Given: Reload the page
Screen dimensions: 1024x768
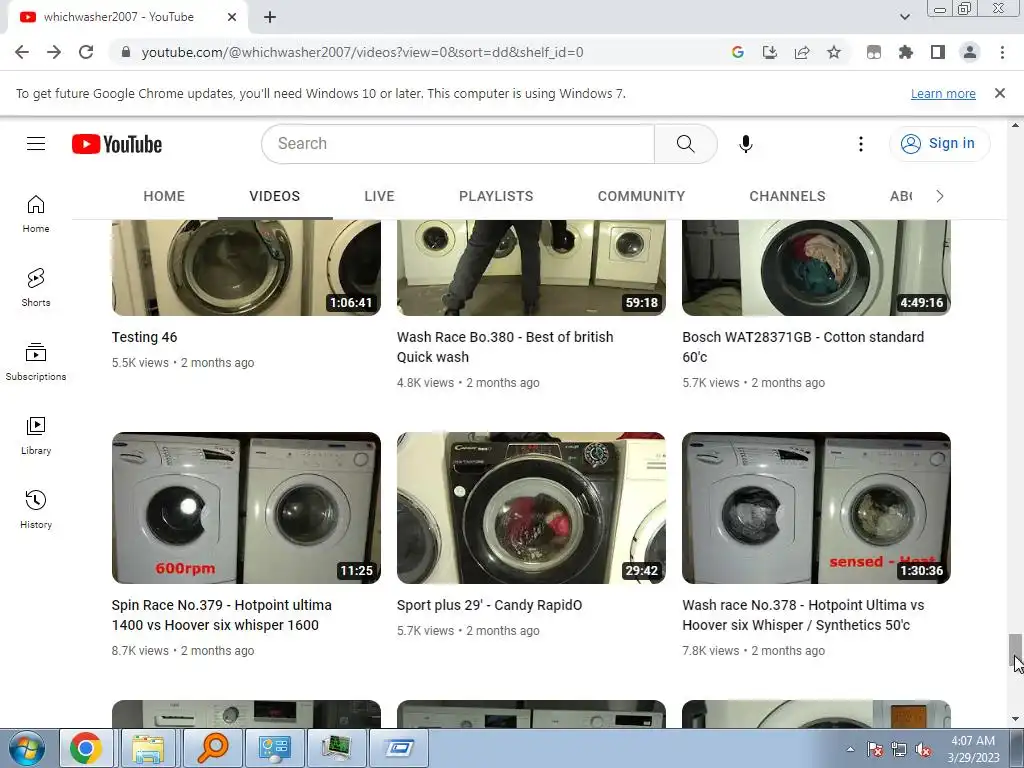Looking at the screenshot, I should coord(86,52).
